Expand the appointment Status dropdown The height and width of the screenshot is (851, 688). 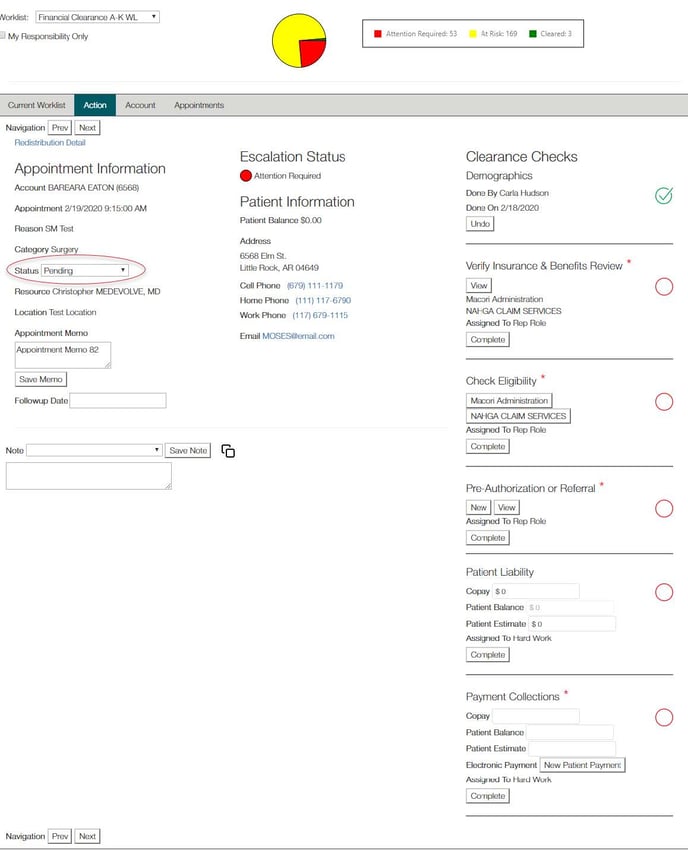pos(85,270)
